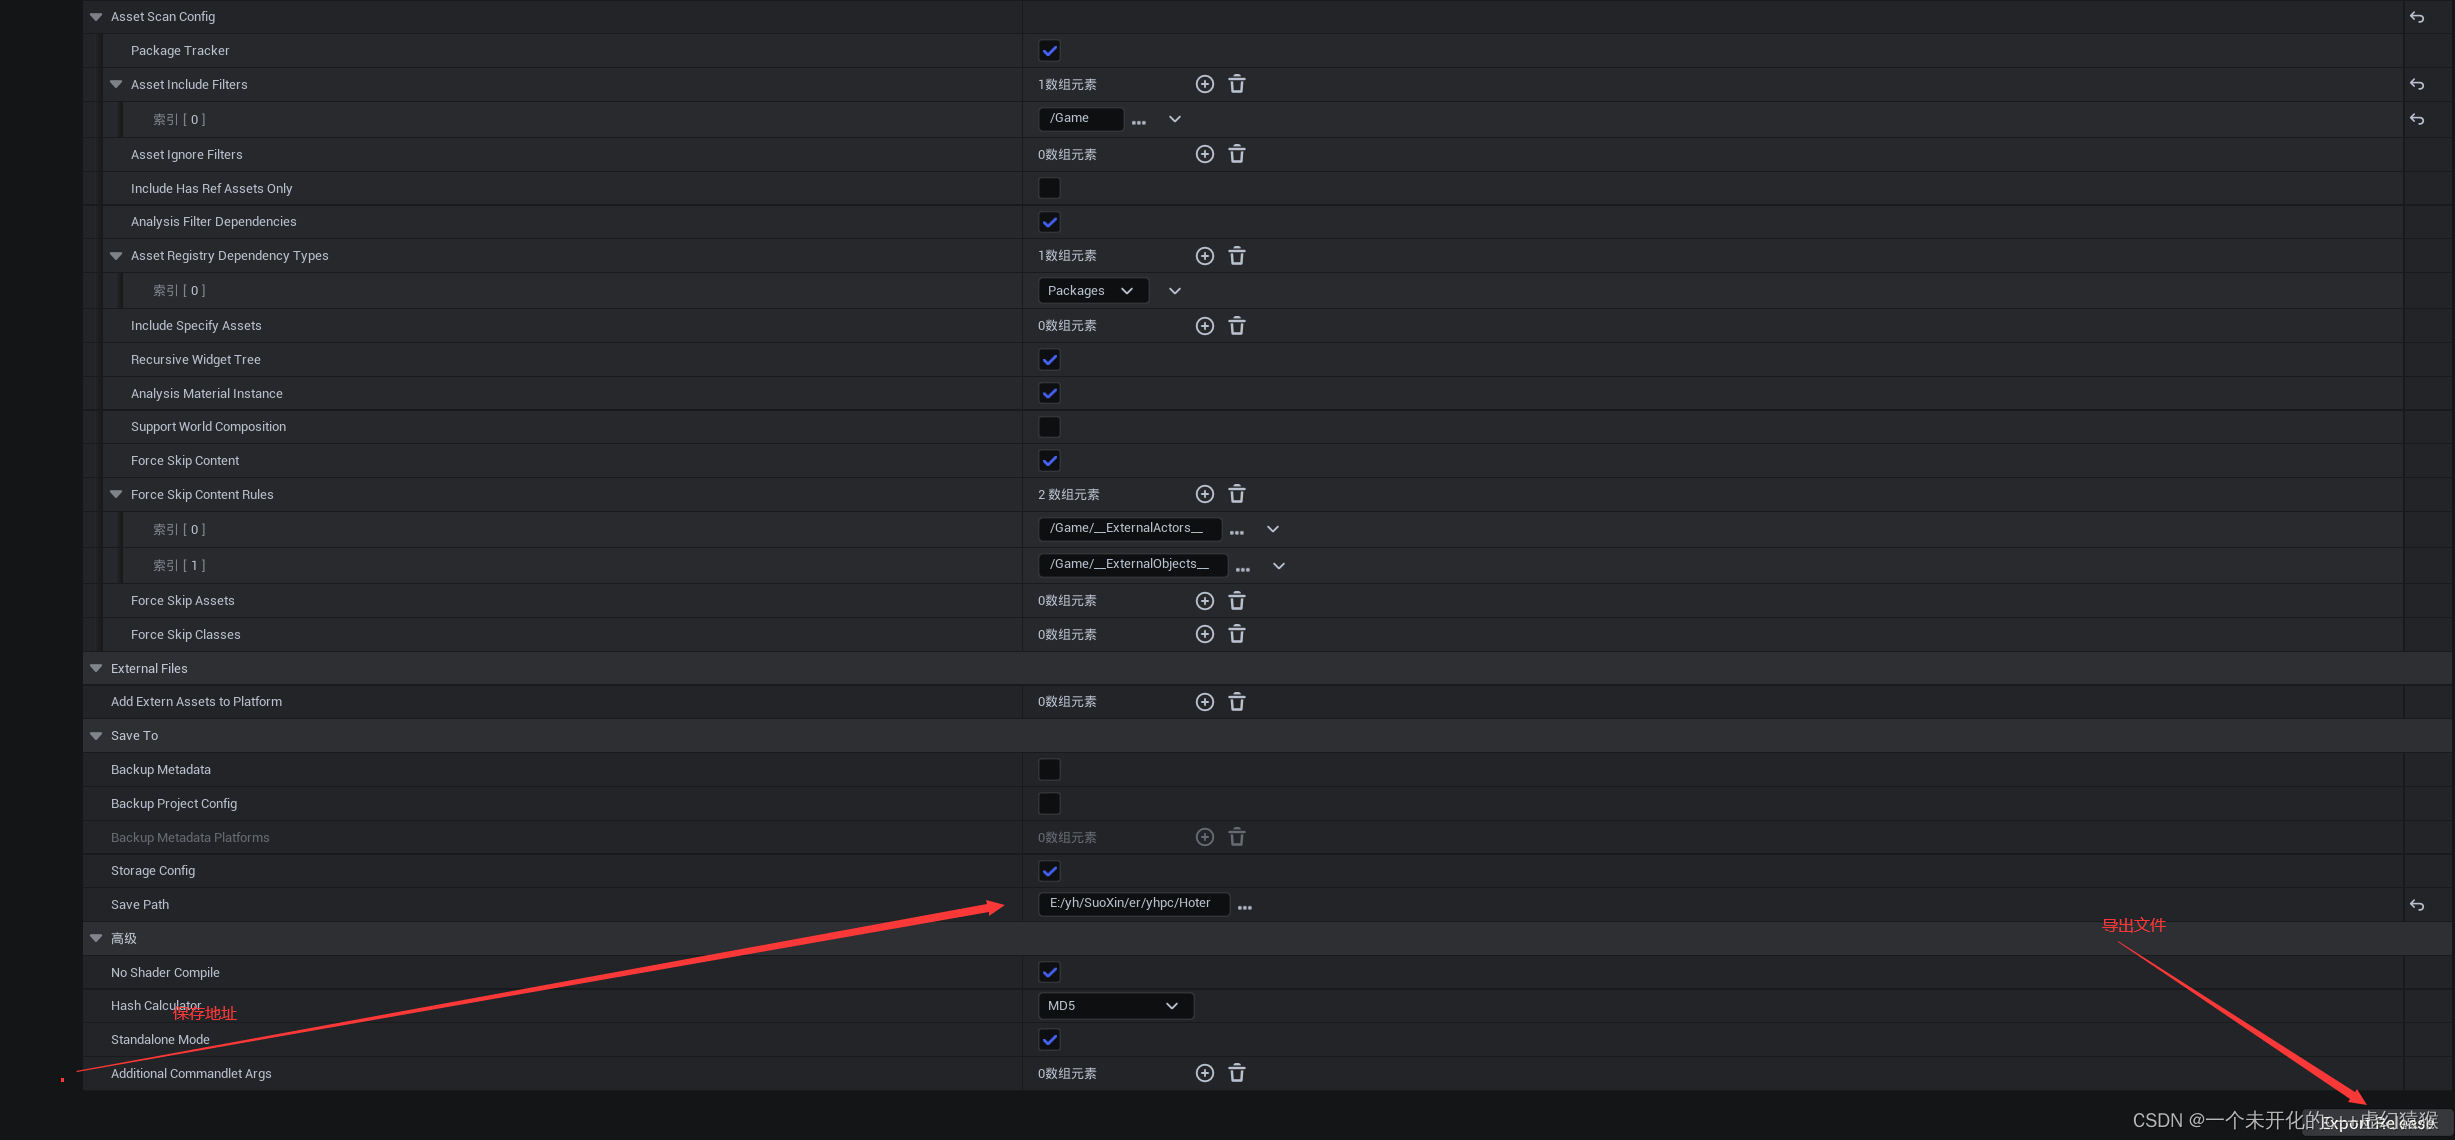Viewport: 2455px width, 1140px height.
Task: Disable the Package Tracker checkbox
Action: (1049, 51)
